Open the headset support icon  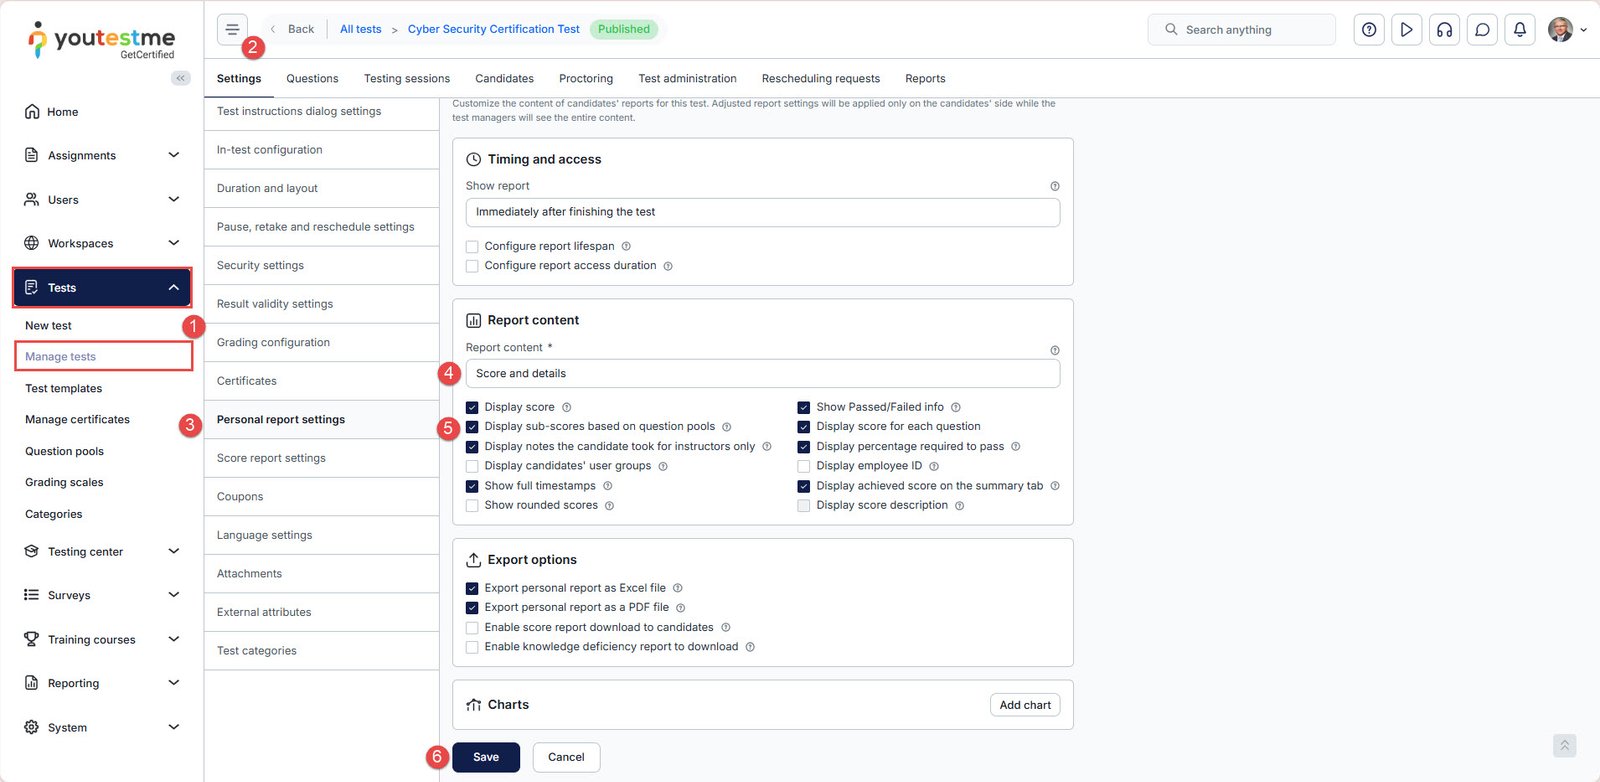pos(1444,30)
